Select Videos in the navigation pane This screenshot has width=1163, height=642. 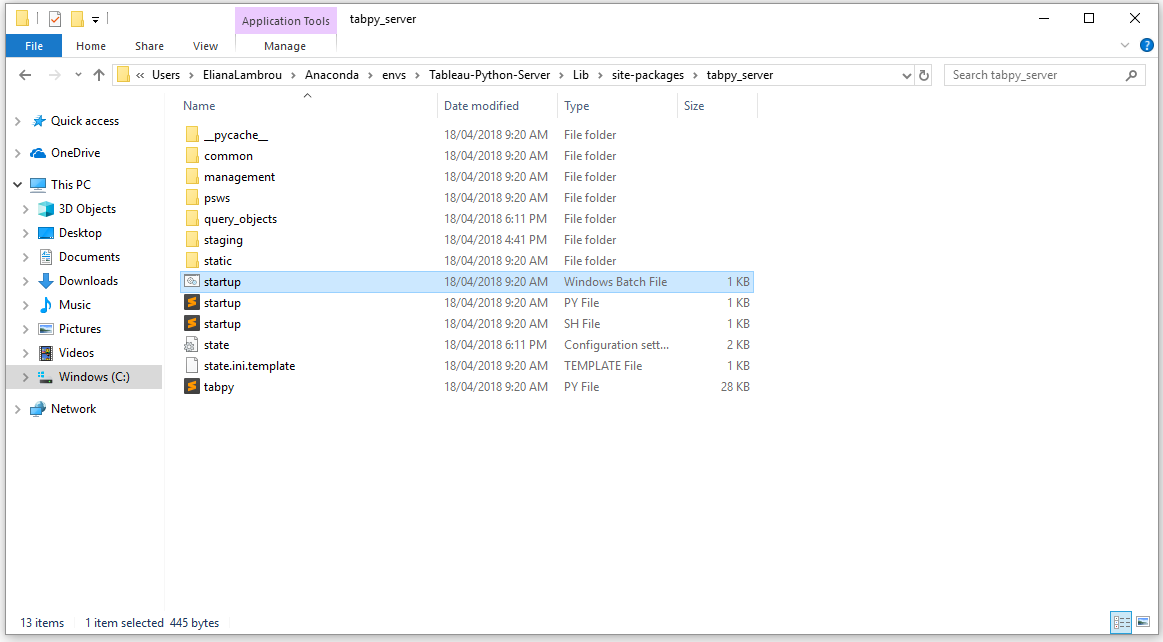76,353
